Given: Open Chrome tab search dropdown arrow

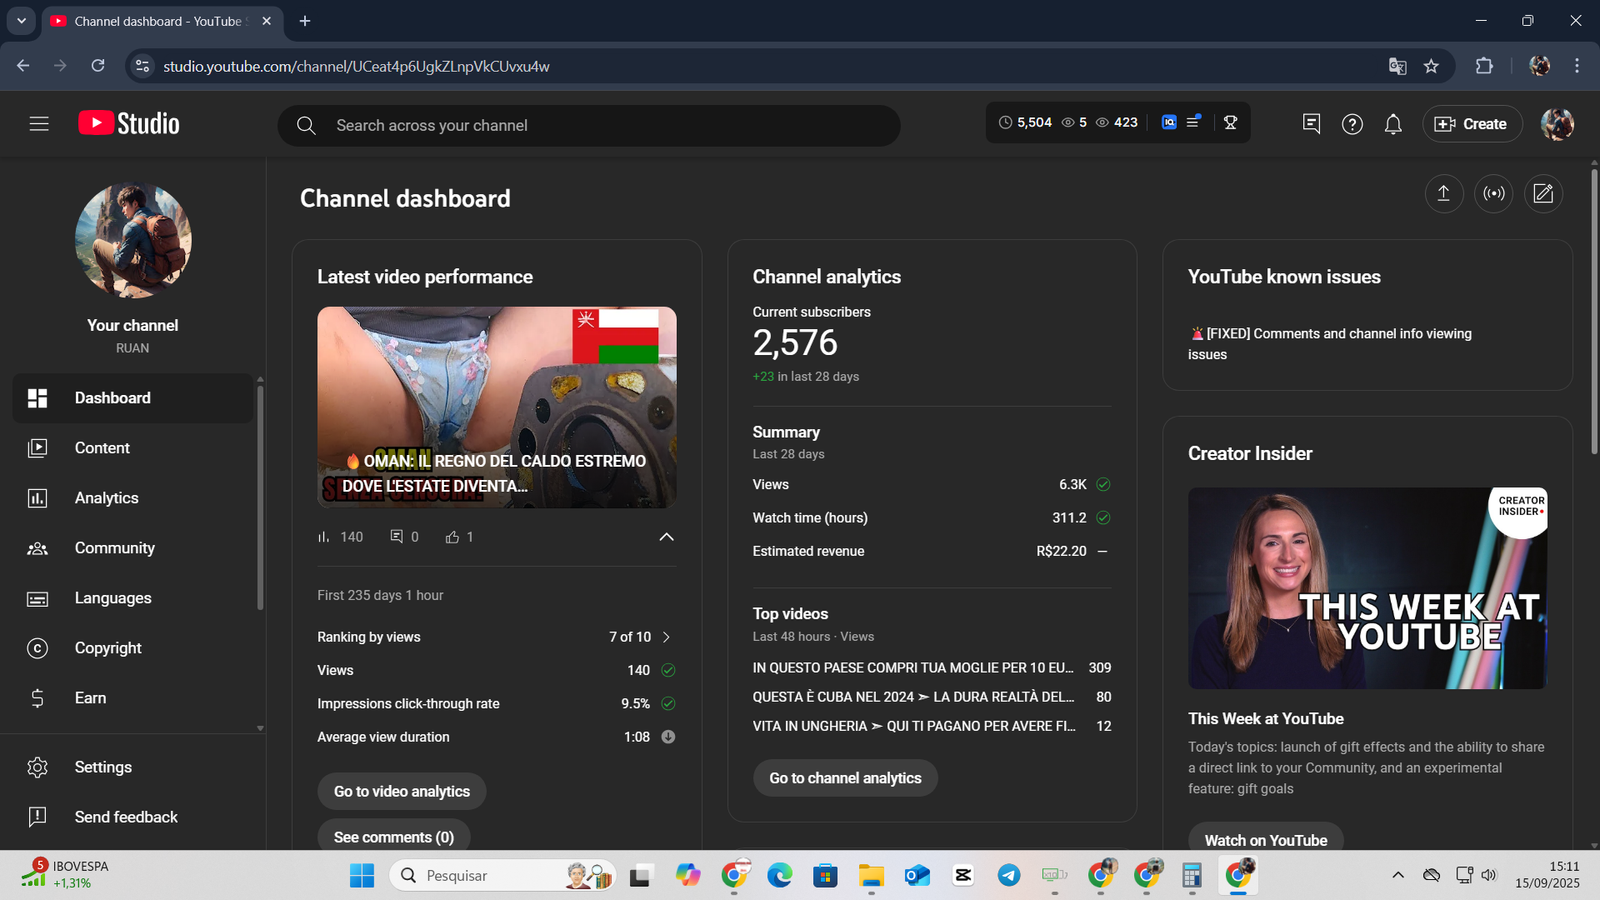Looking at the screenshot, I should 21,21.
